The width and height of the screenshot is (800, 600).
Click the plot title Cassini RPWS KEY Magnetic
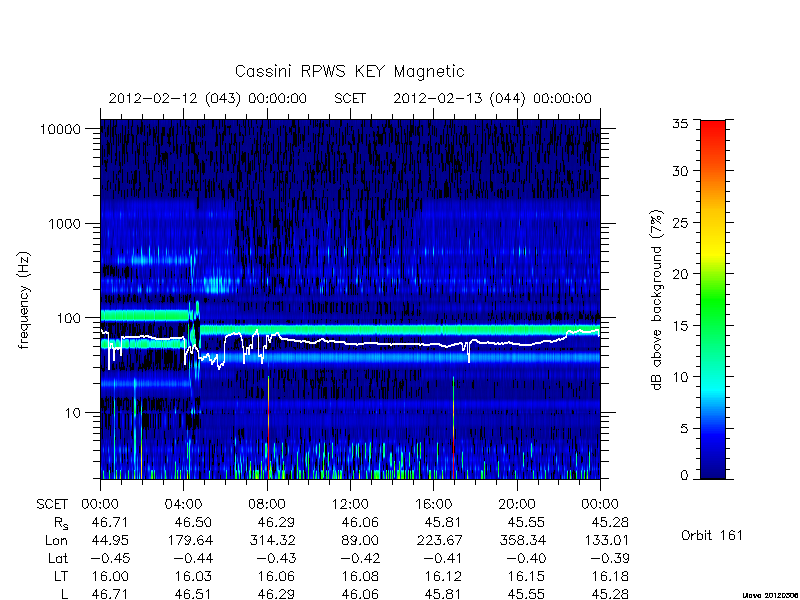tap(349, 71)
